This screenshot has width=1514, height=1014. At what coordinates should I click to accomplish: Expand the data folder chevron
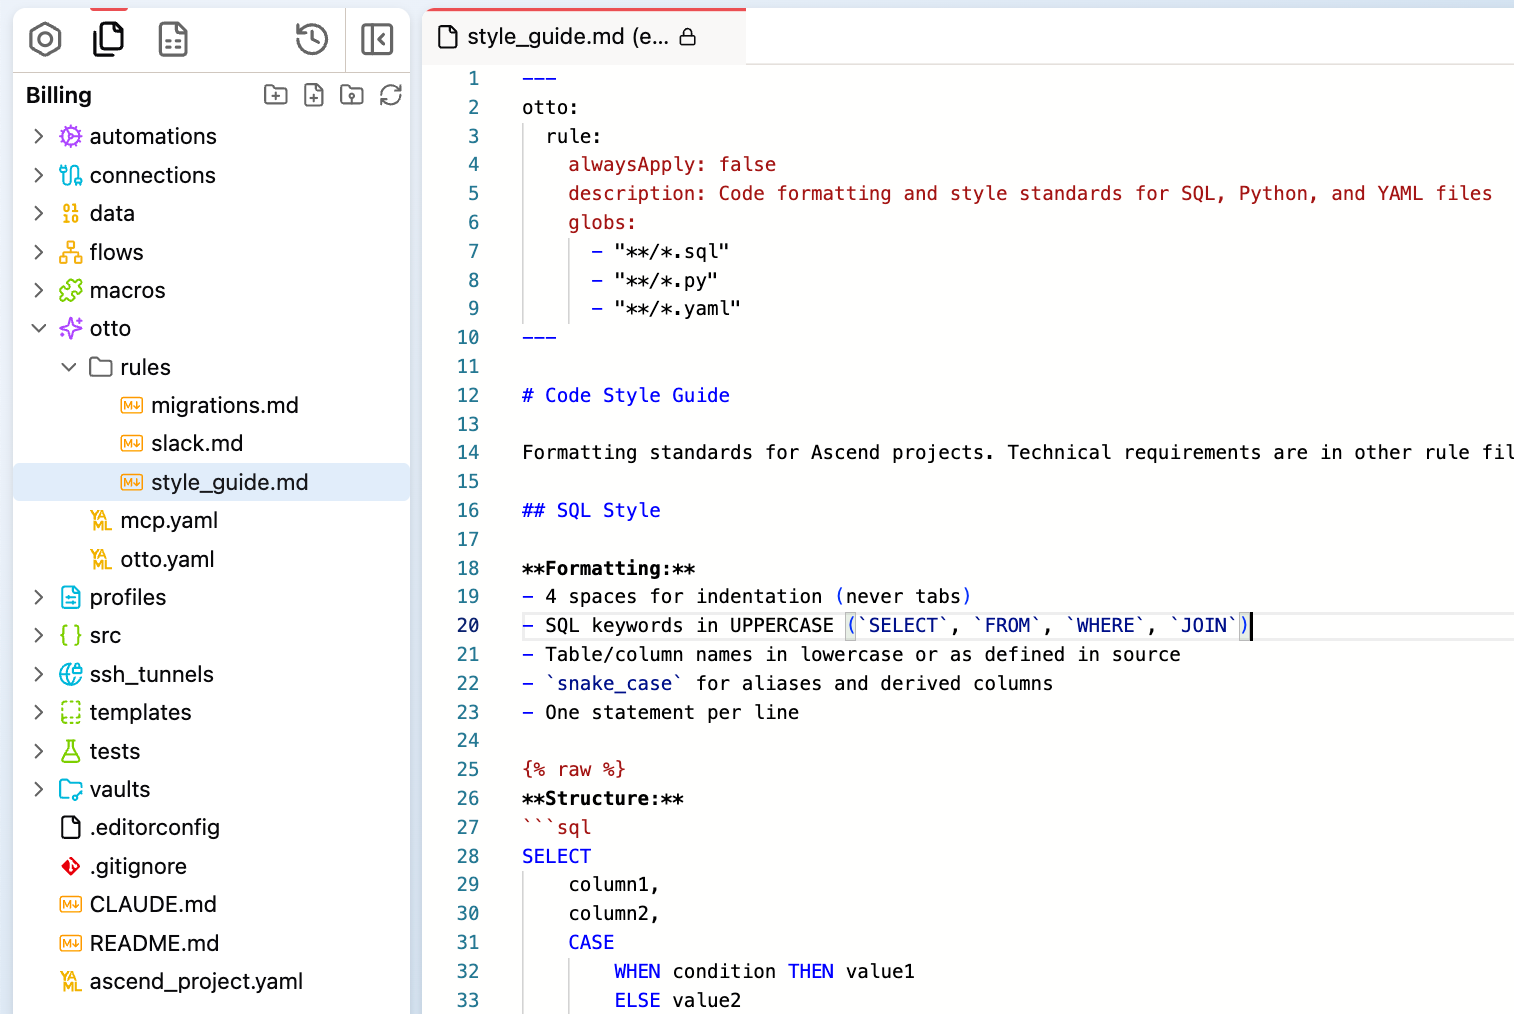click(x=39, y=213)
